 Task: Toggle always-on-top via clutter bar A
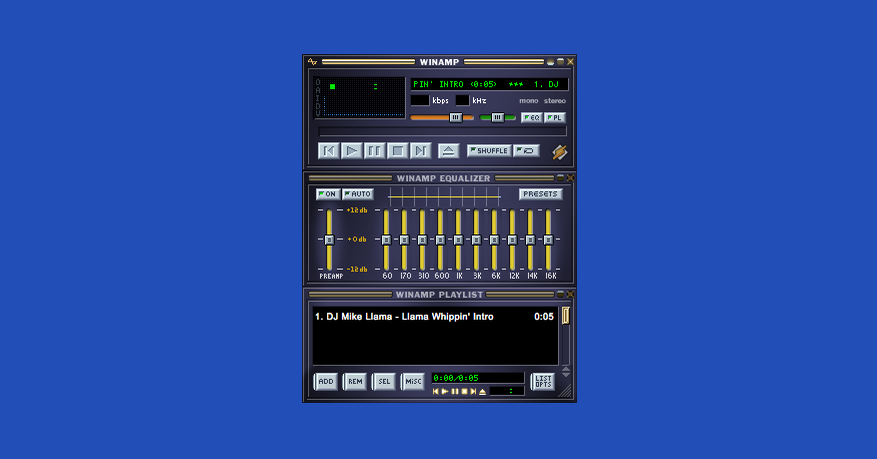[318, 89]
